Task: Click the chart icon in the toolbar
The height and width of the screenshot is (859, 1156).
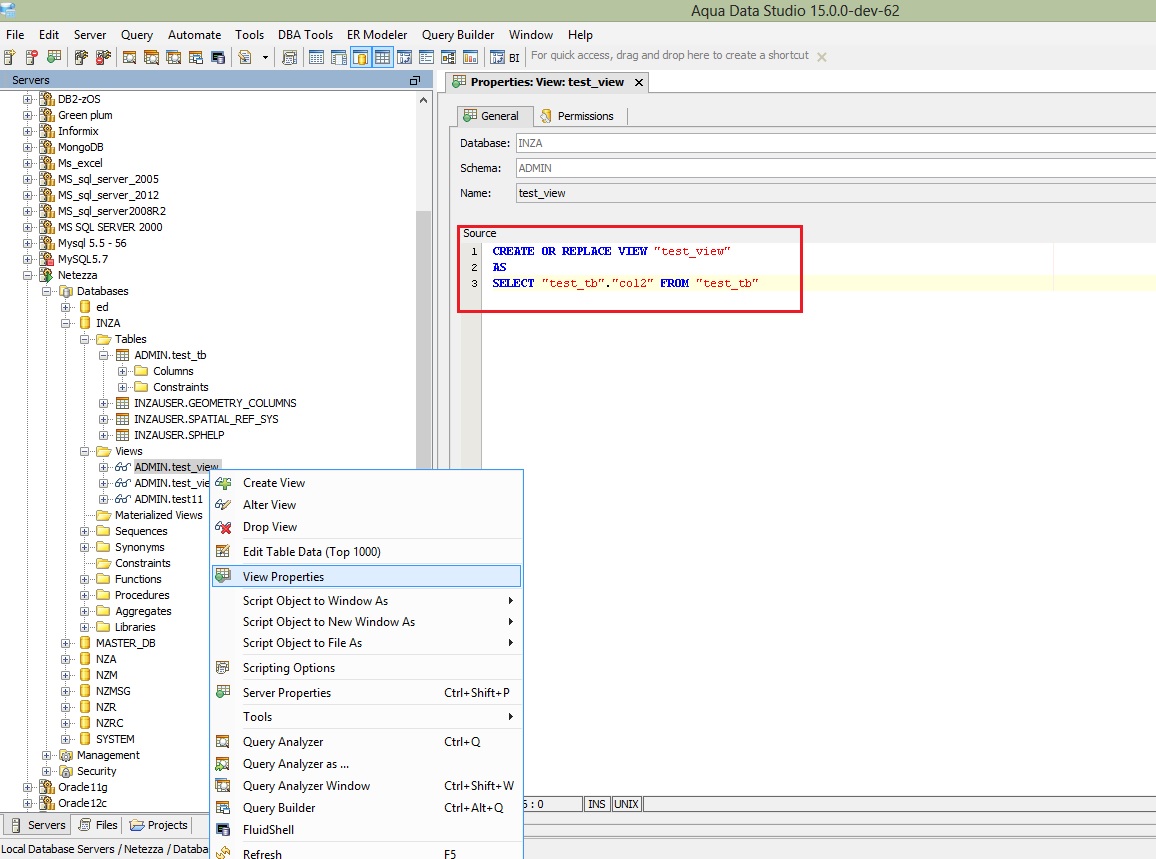Action: click(x=470, y=57)
